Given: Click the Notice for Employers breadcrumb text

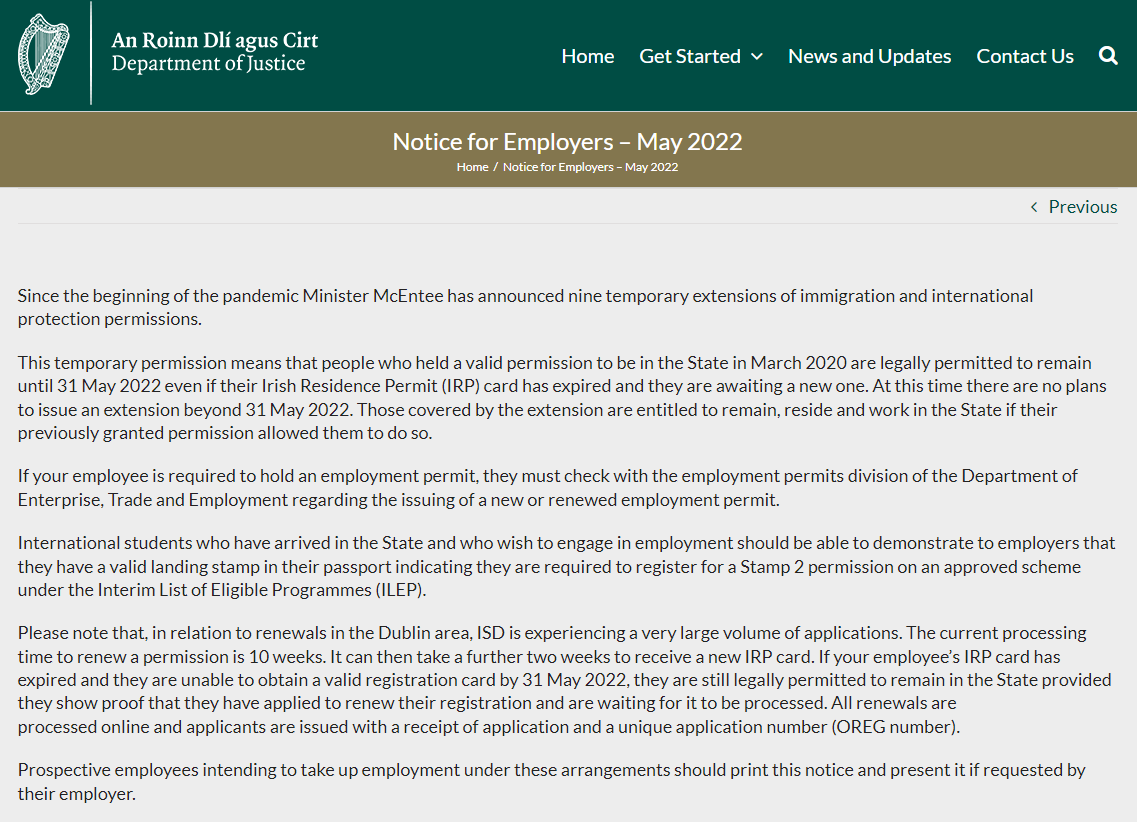Looking at the screenshot, I should [590, 167].
